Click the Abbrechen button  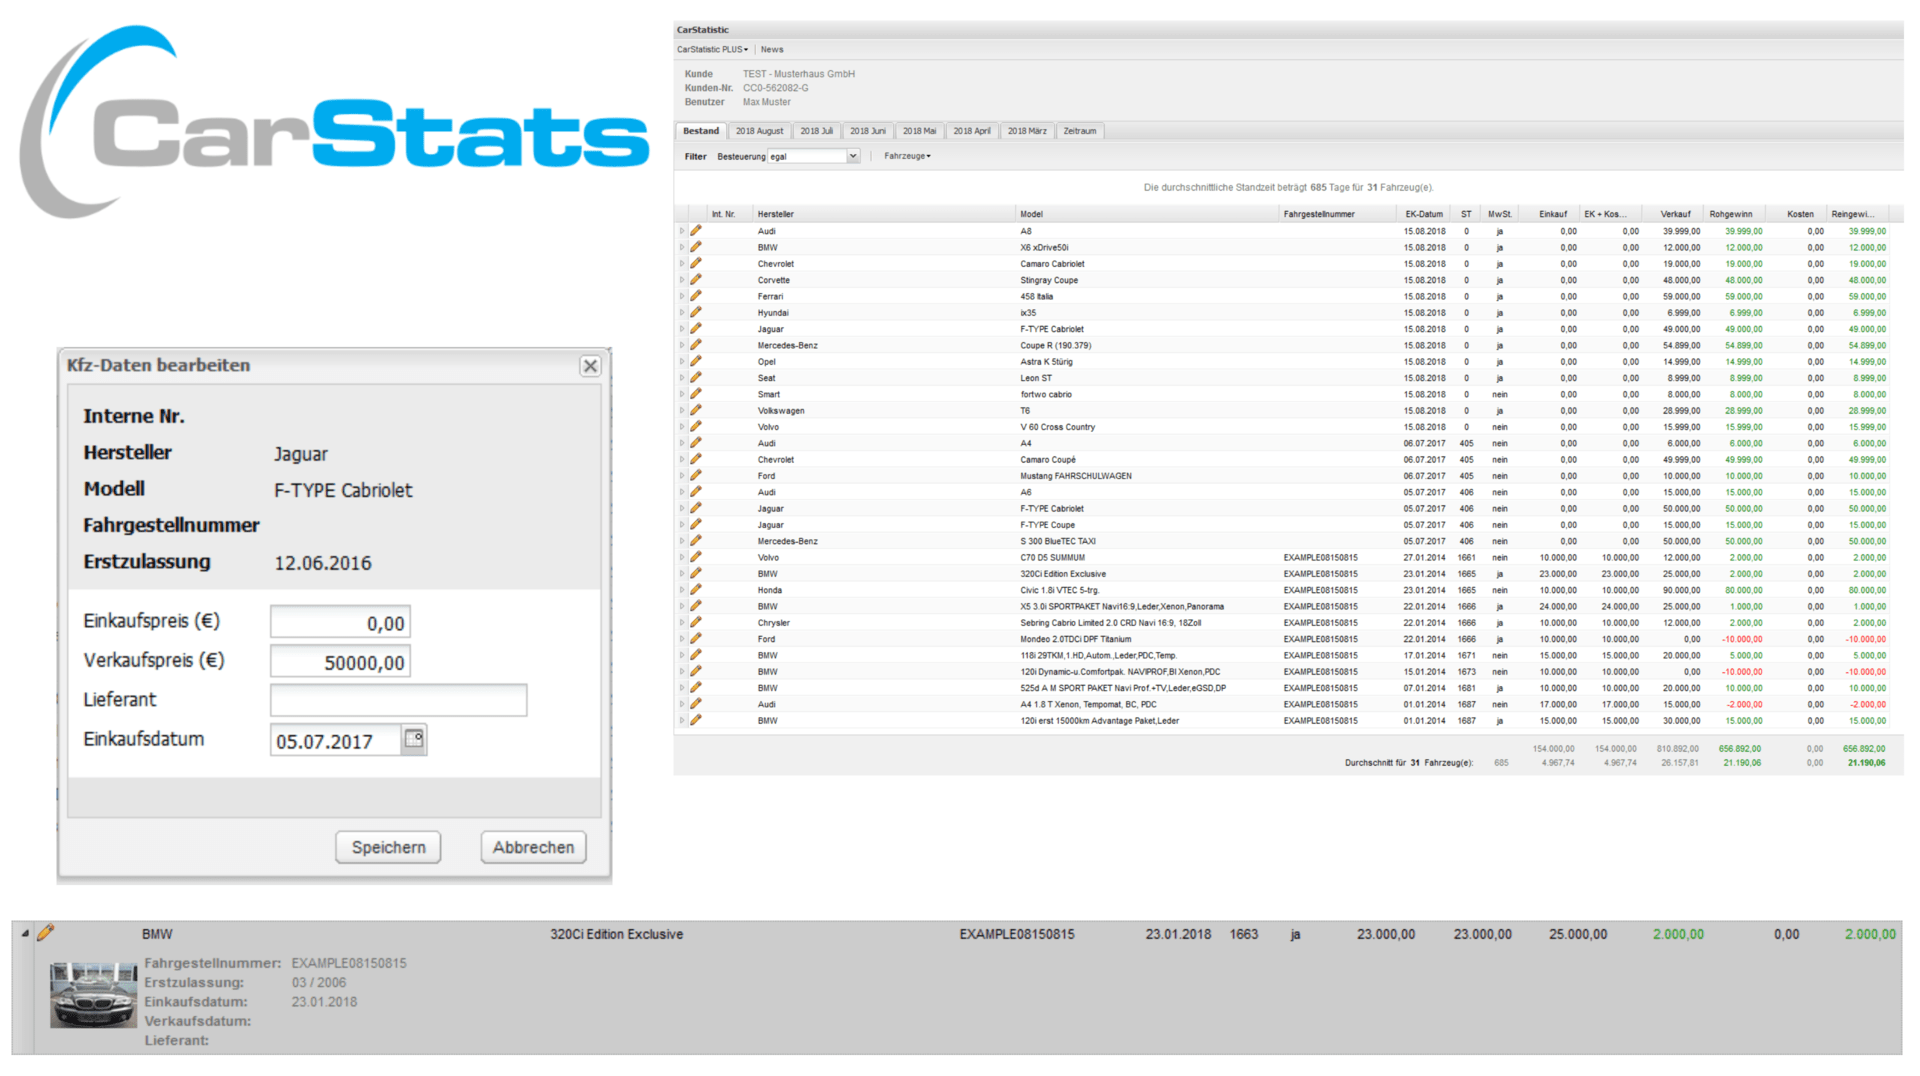coord(533,847)
